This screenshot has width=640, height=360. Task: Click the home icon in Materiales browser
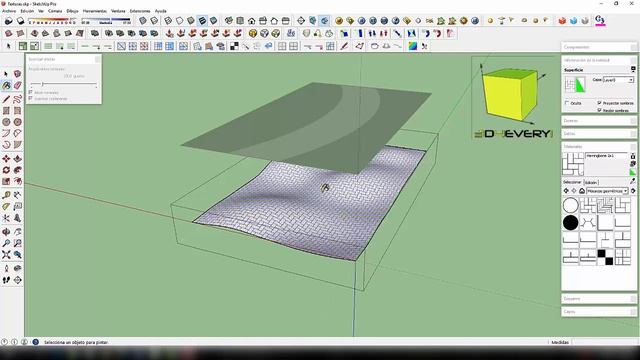[x=582, y=191]
